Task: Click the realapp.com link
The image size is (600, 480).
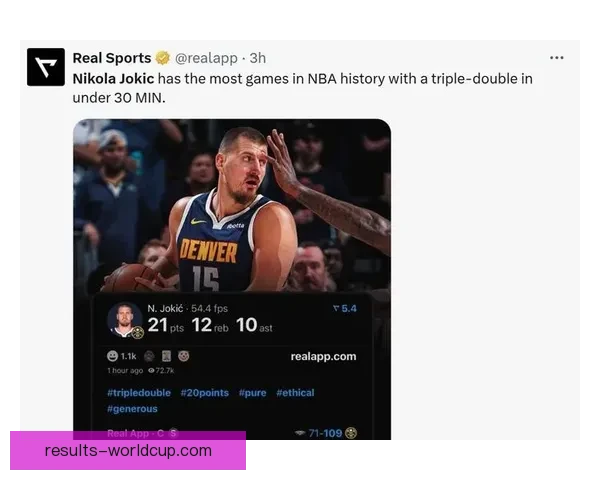Action: click(x=323, y=356)
